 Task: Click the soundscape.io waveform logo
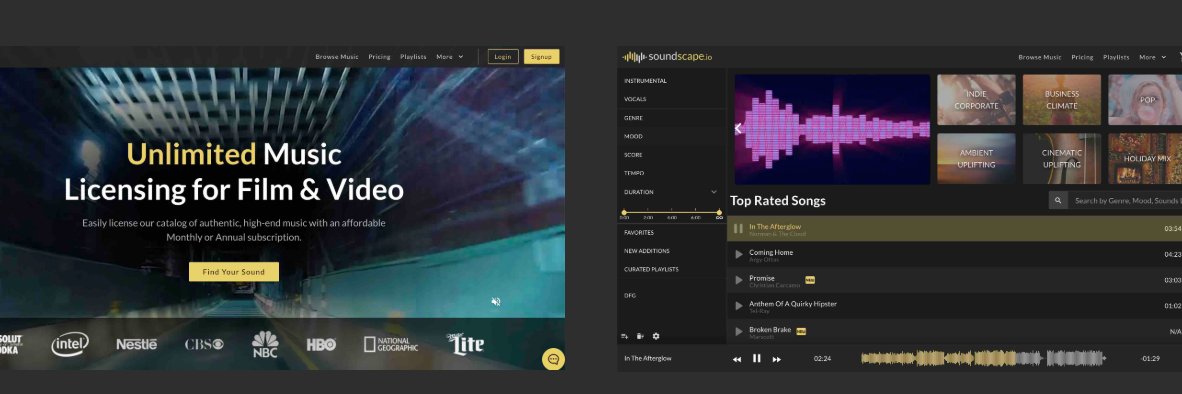(x=667, y=57)
